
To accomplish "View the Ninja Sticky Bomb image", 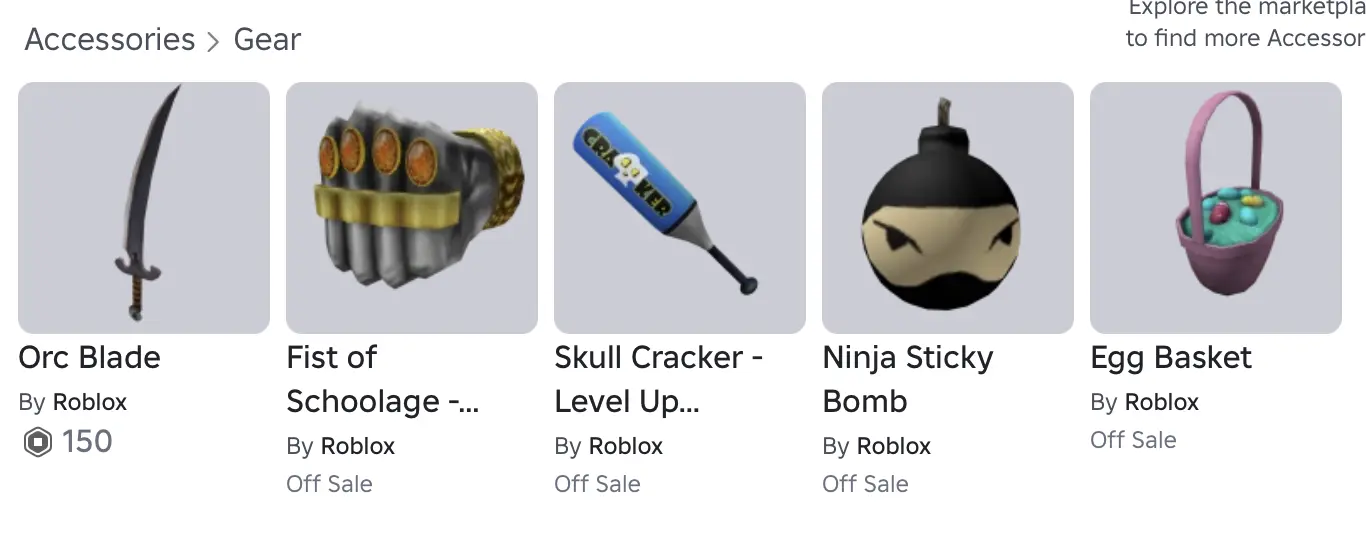I will pos(948,208).
